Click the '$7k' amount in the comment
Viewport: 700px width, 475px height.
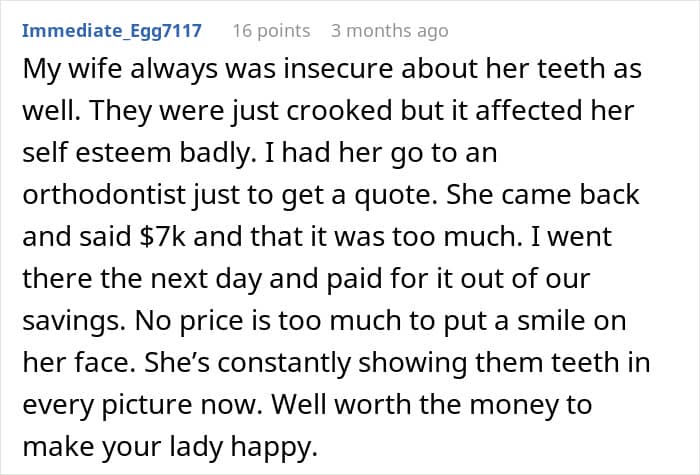click(162, 236)
